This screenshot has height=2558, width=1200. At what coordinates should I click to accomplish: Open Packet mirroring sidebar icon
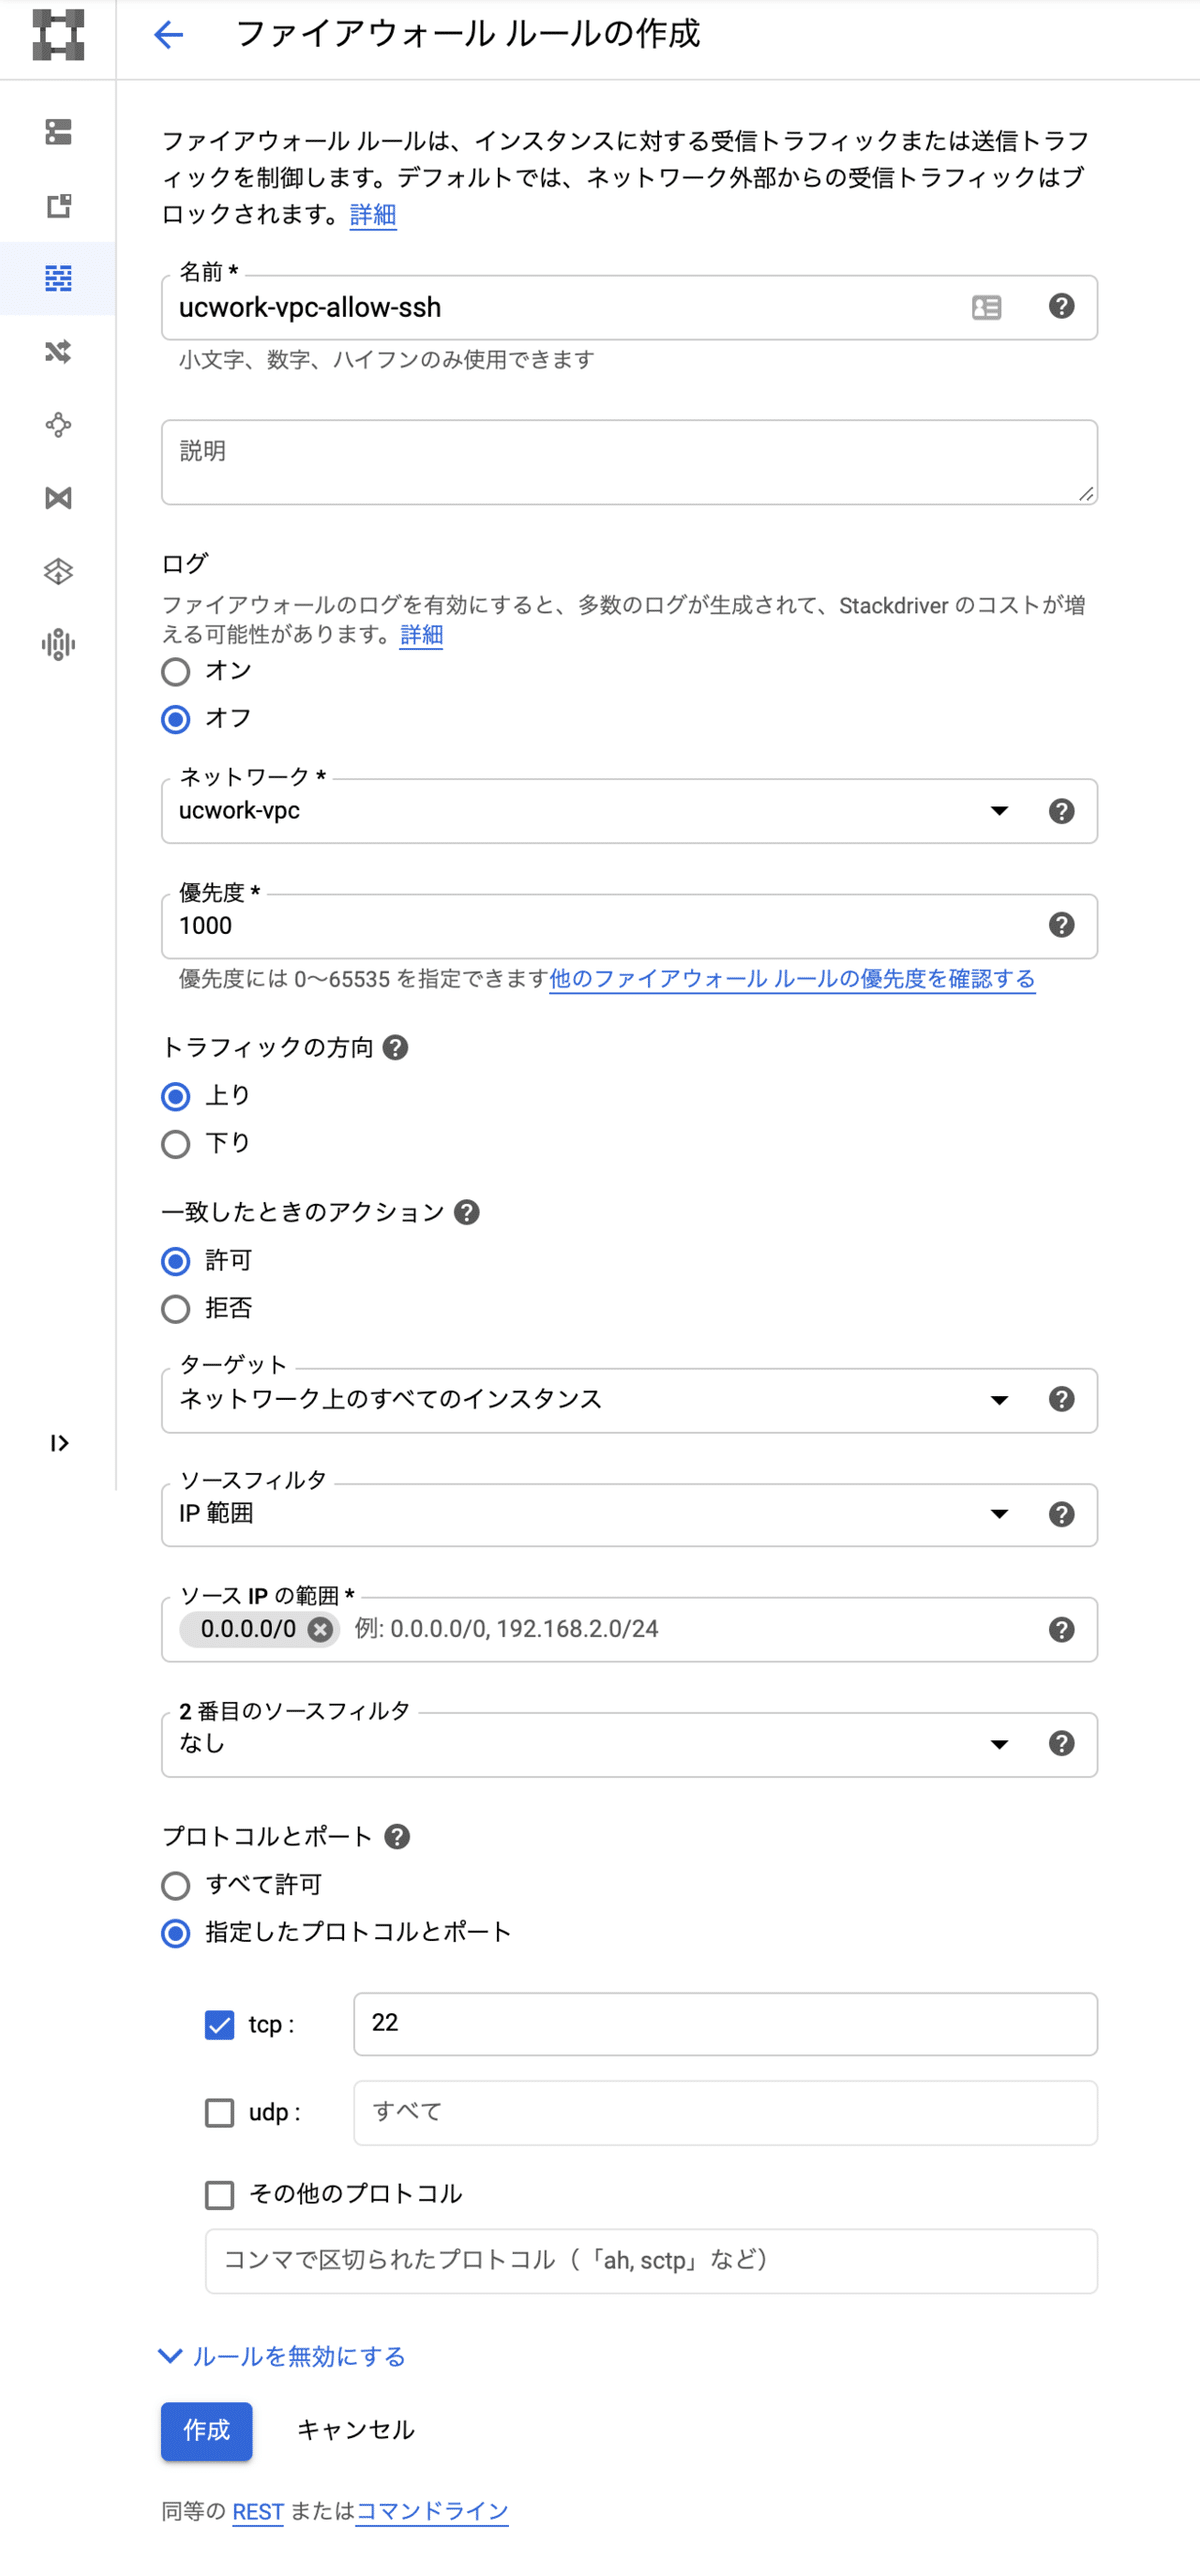[58, 644]
